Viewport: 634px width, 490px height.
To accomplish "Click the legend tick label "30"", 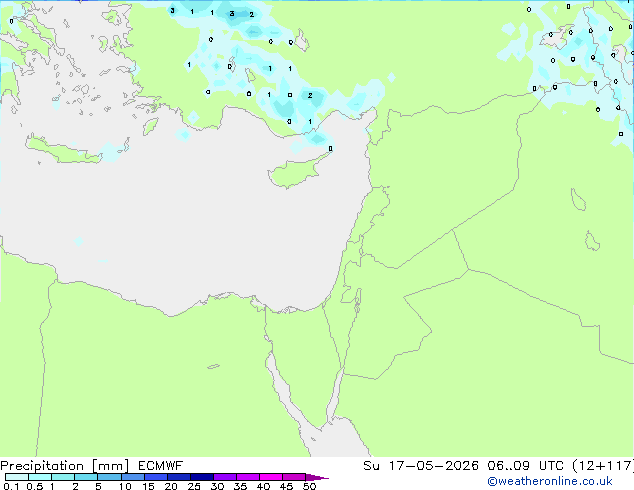I will pos(217,486).
